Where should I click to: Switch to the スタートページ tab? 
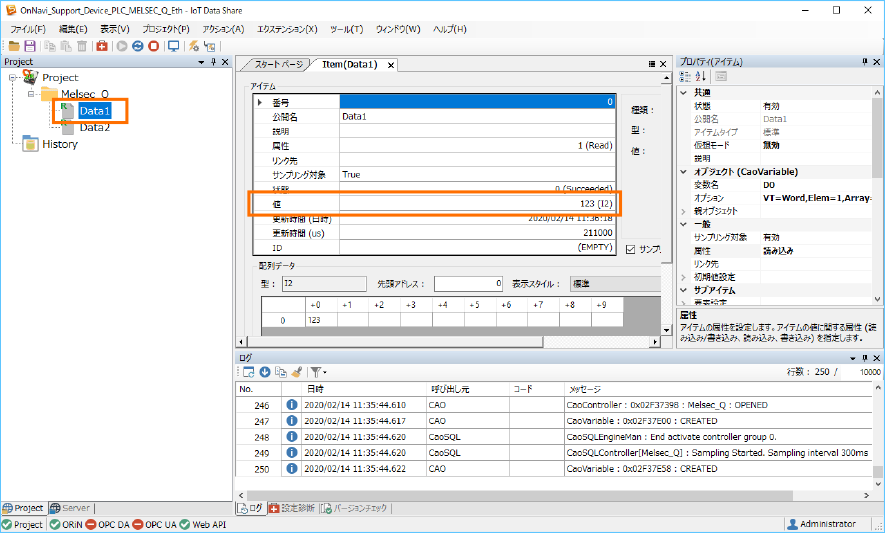point(278,64)
